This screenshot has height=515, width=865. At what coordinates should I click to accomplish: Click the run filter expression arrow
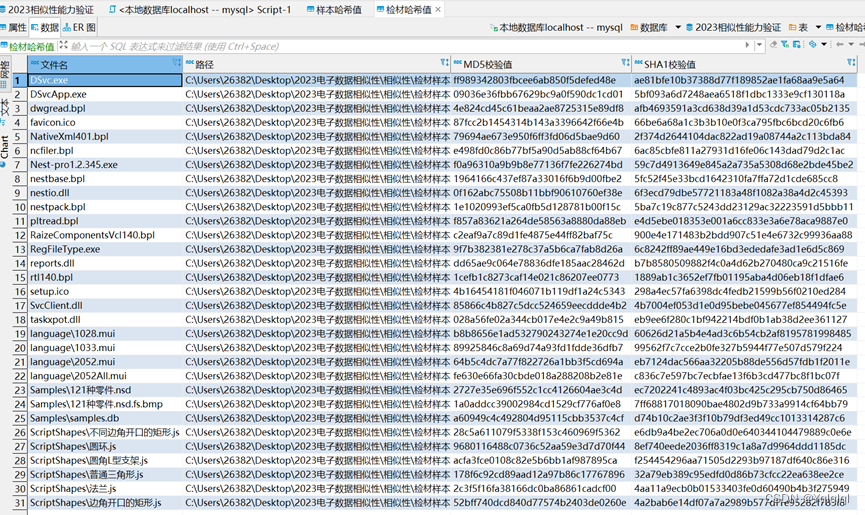point(747,45)
